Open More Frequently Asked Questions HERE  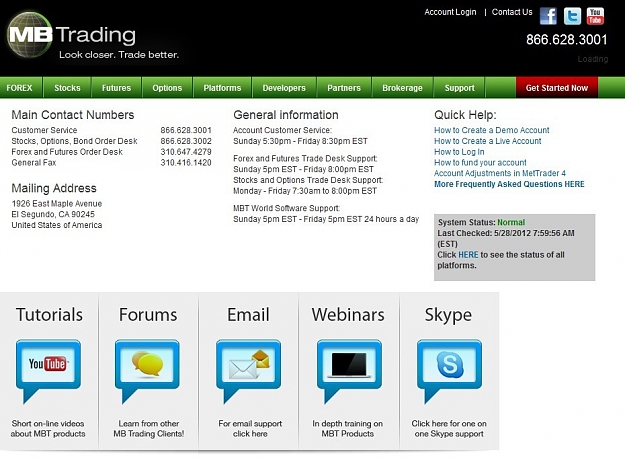(x=509, y=184)
